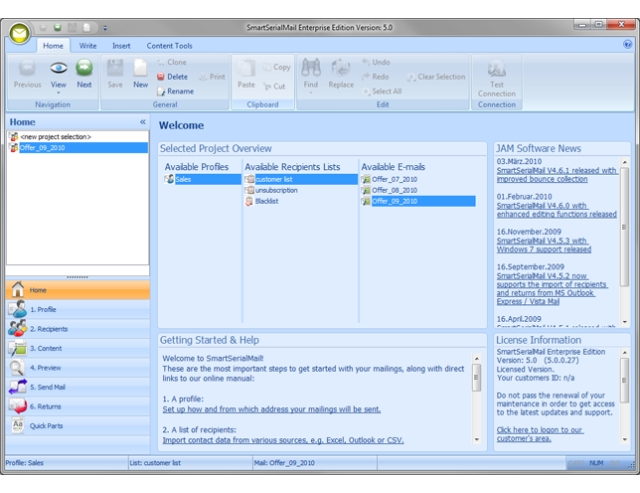Image resolution: width=640 pixels, height=493 pixels.
Task: Open the set up profile help link
Action: point(271,409)
